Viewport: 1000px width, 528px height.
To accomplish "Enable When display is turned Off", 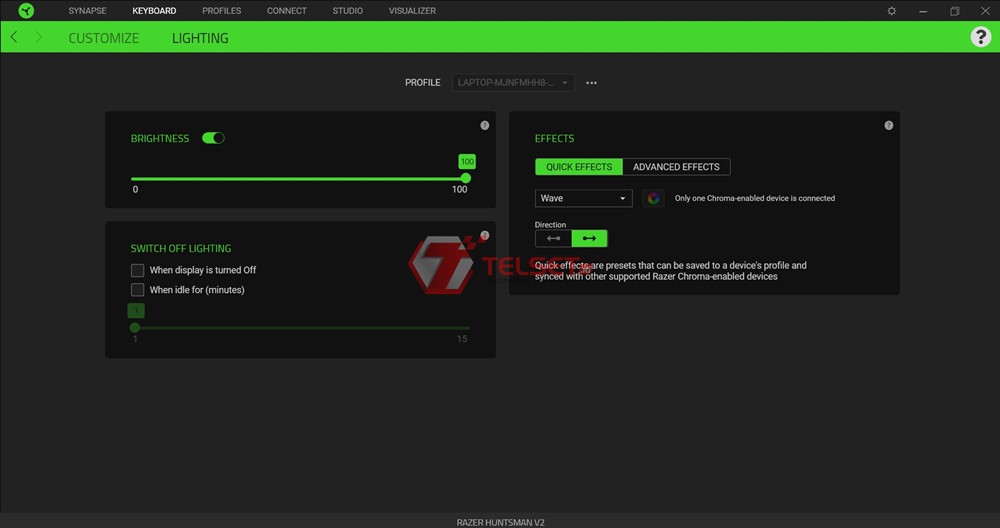I will pyautogui.click(x=138, y=270).
